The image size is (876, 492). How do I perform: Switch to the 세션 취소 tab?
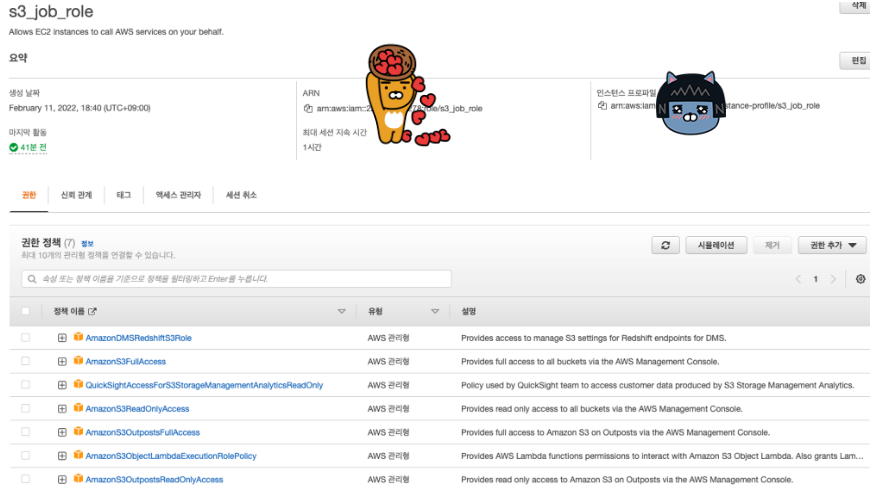[241, 195]
